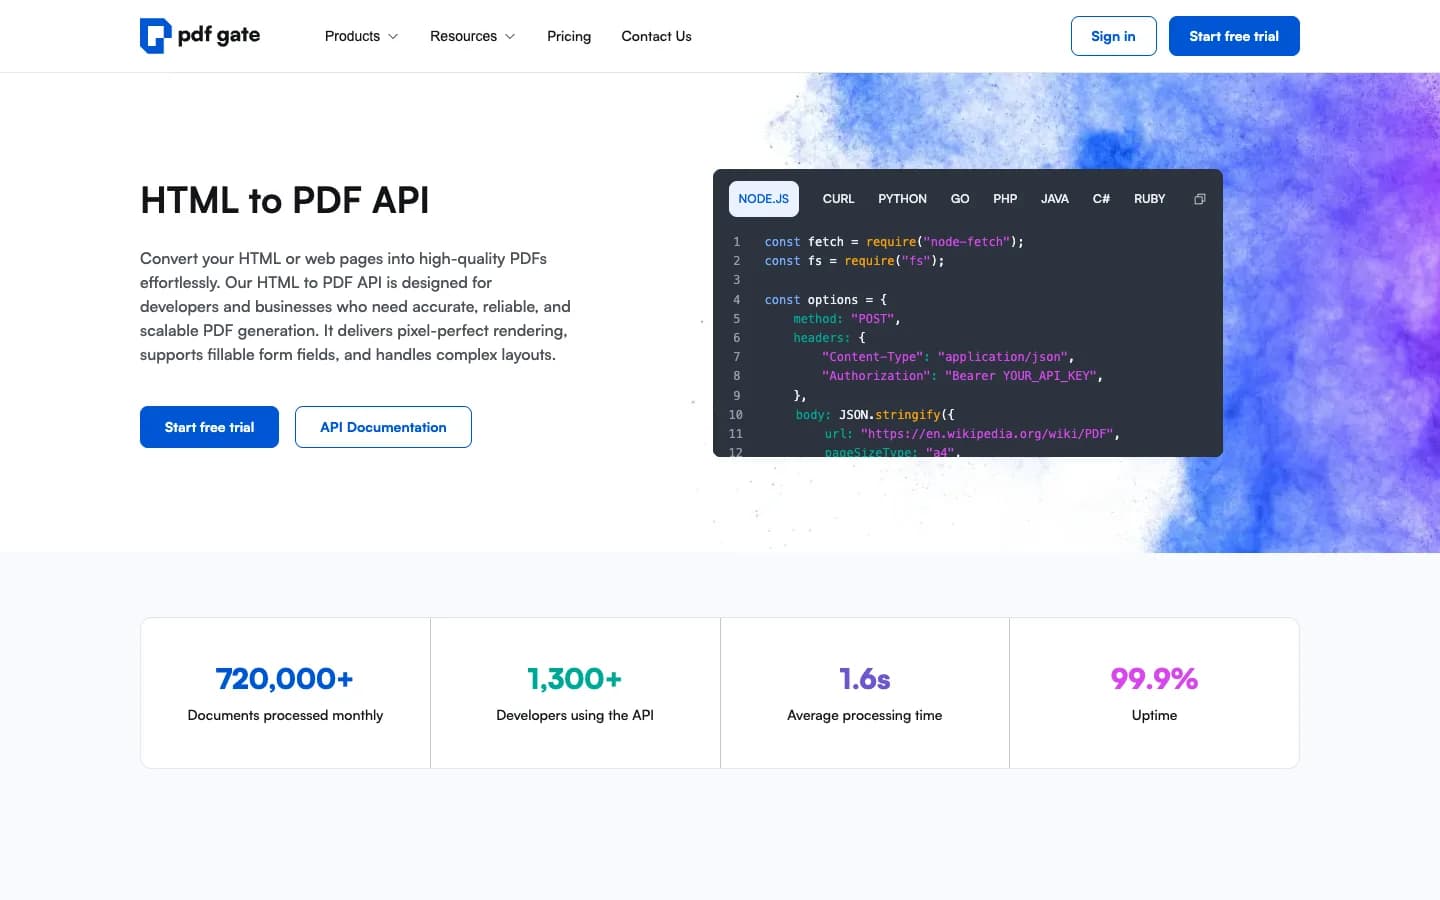The width and height of the screenshot is (1440, 900).
Task: Show the GO code example
Action: [x=960, y=199]
